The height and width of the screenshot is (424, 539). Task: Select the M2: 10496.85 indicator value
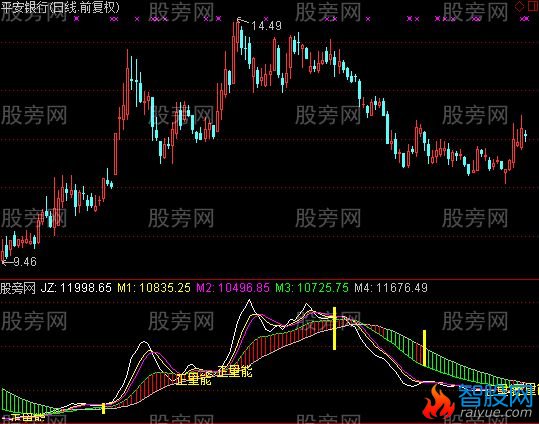coord(233,288)
